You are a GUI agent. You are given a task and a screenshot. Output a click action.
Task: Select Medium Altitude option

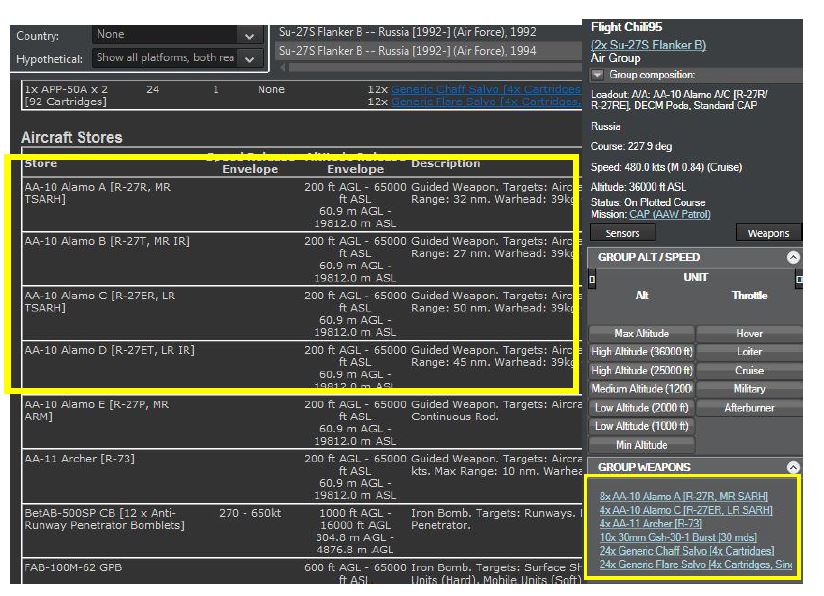tap(642, 389)
